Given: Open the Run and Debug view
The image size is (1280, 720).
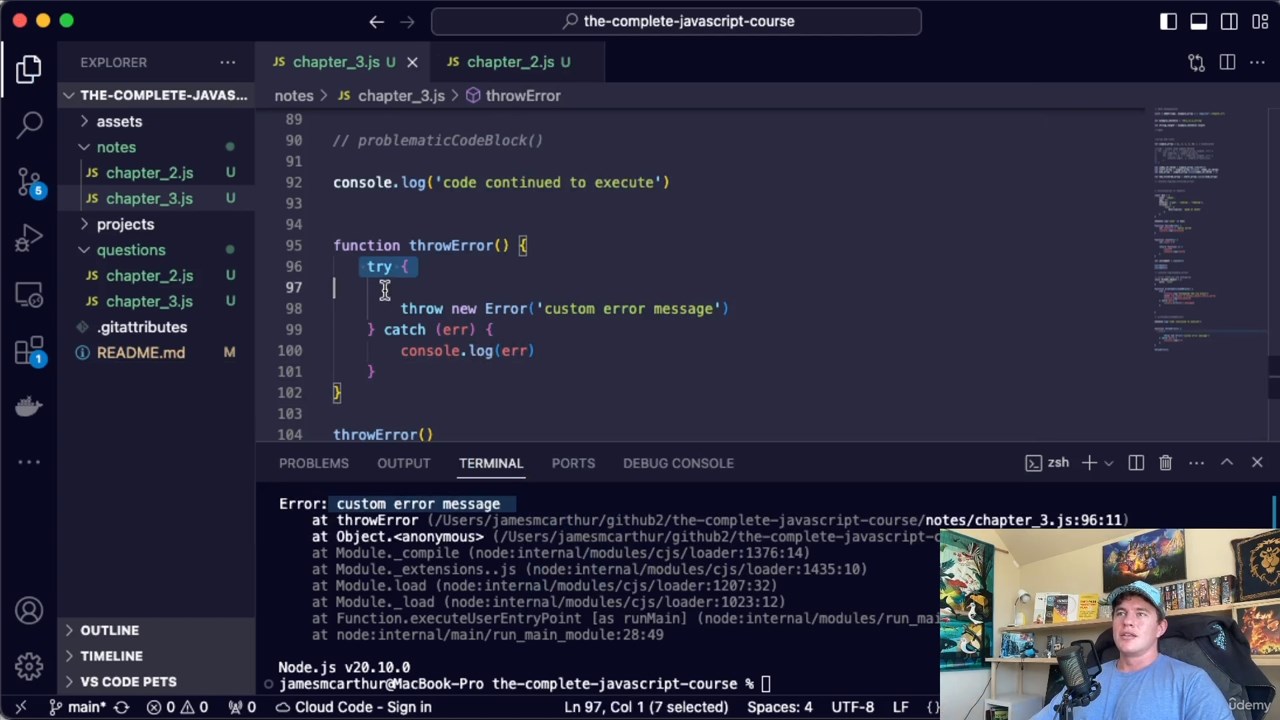Looking at the screenshot, I should 28,238.
